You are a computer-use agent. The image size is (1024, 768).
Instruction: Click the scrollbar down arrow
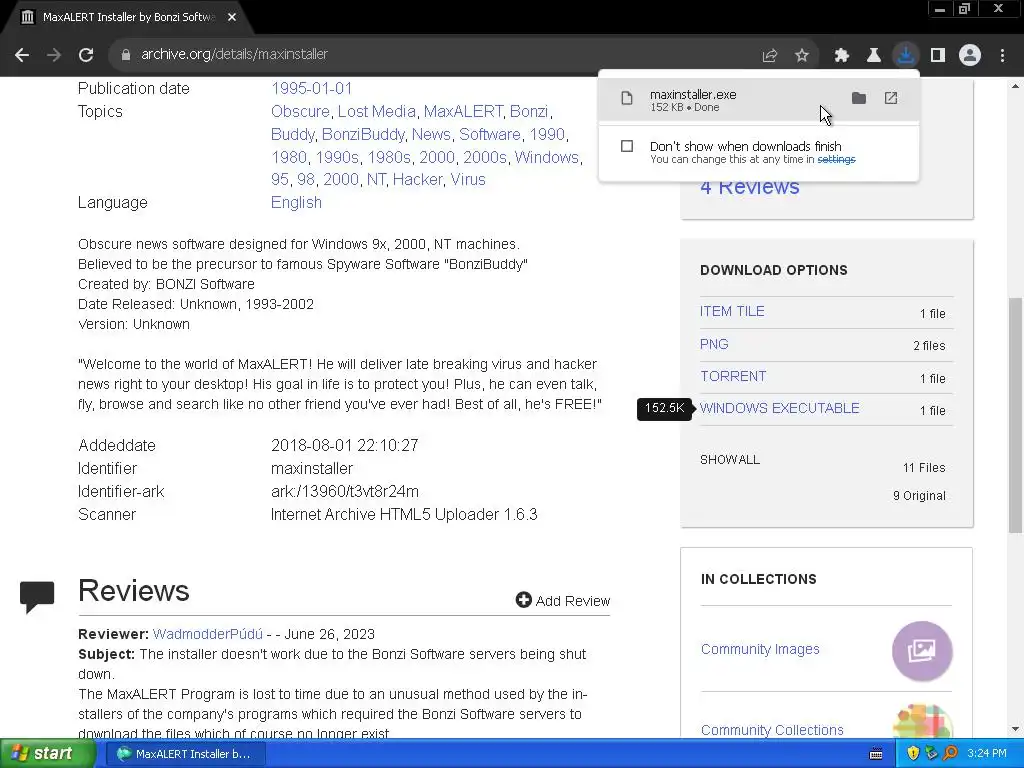tap(1015, 729)
